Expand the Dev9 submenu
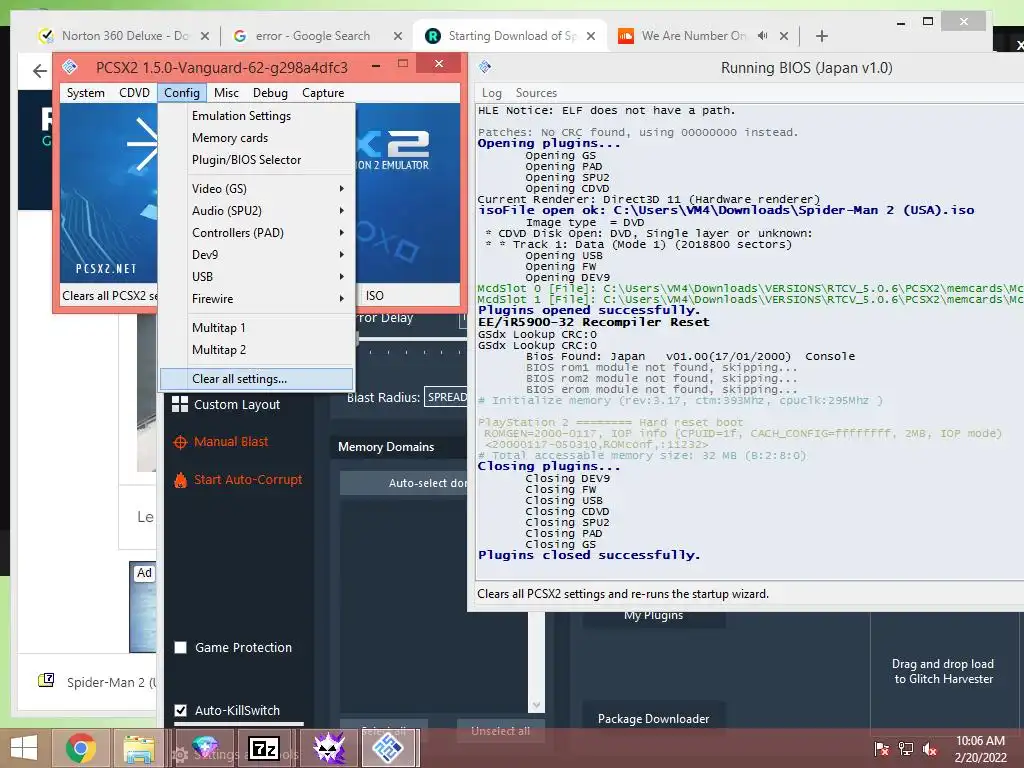Viewport: 1024px width, 768px height. (x=257, y=255)
